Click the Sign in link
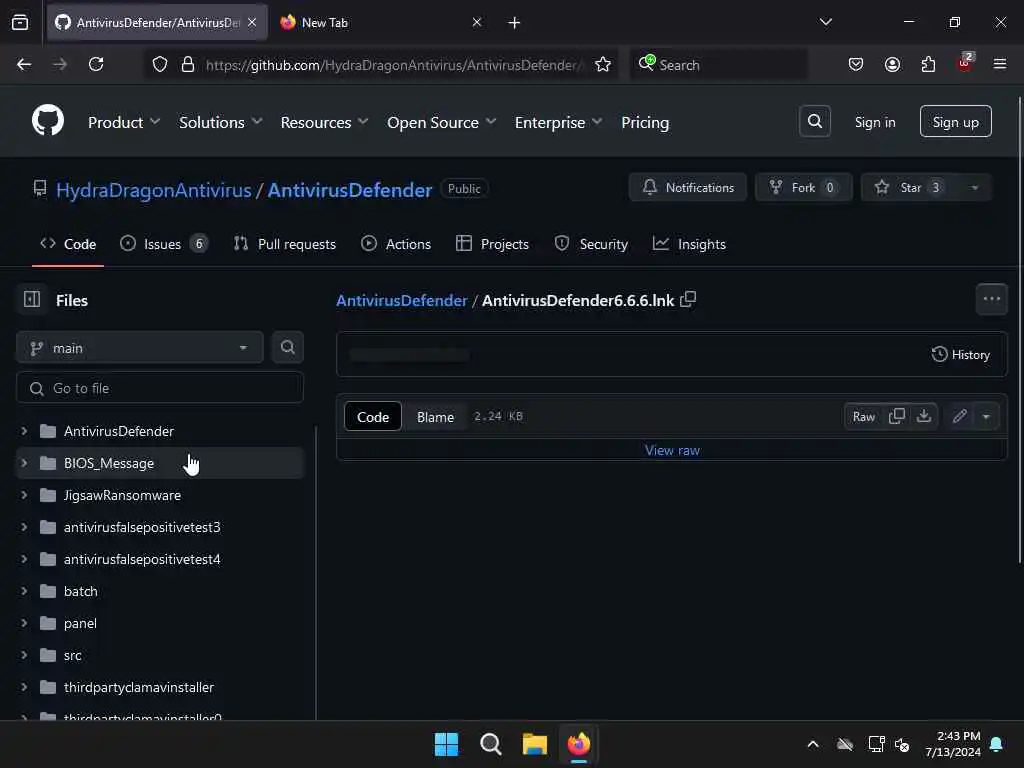Image resolution: width=1024 pixels, height=768 pixels. pos(874,122)
